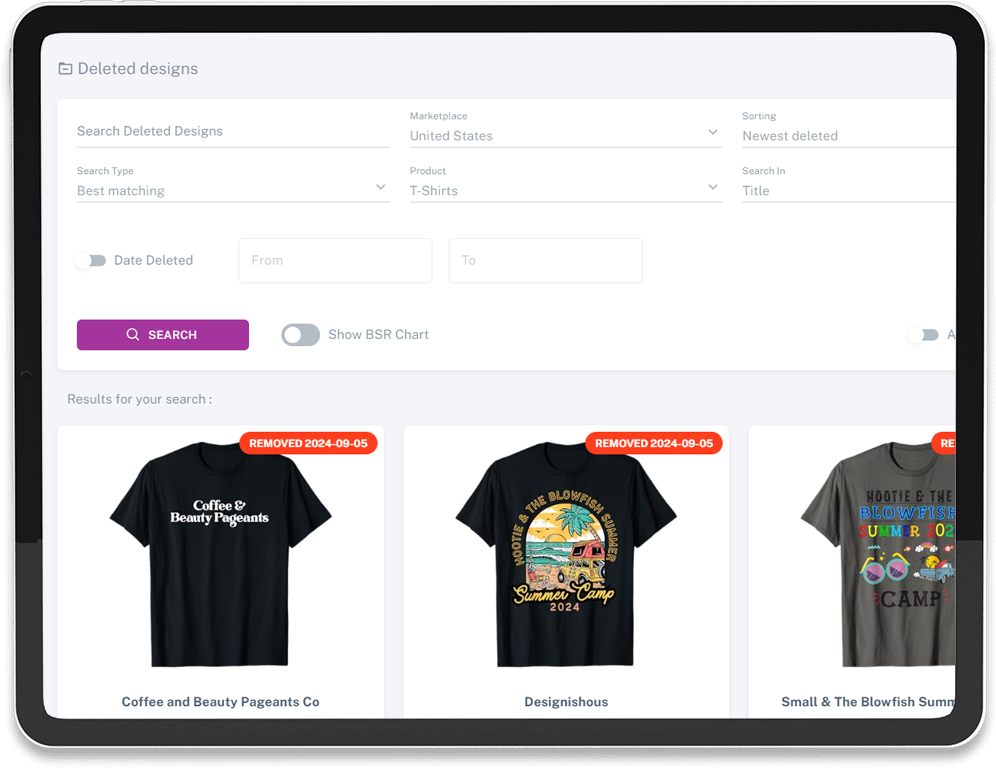The width and height of the screenshot is (996, 768).
Task: Open the Designishous title link
Action: point(566,702)
